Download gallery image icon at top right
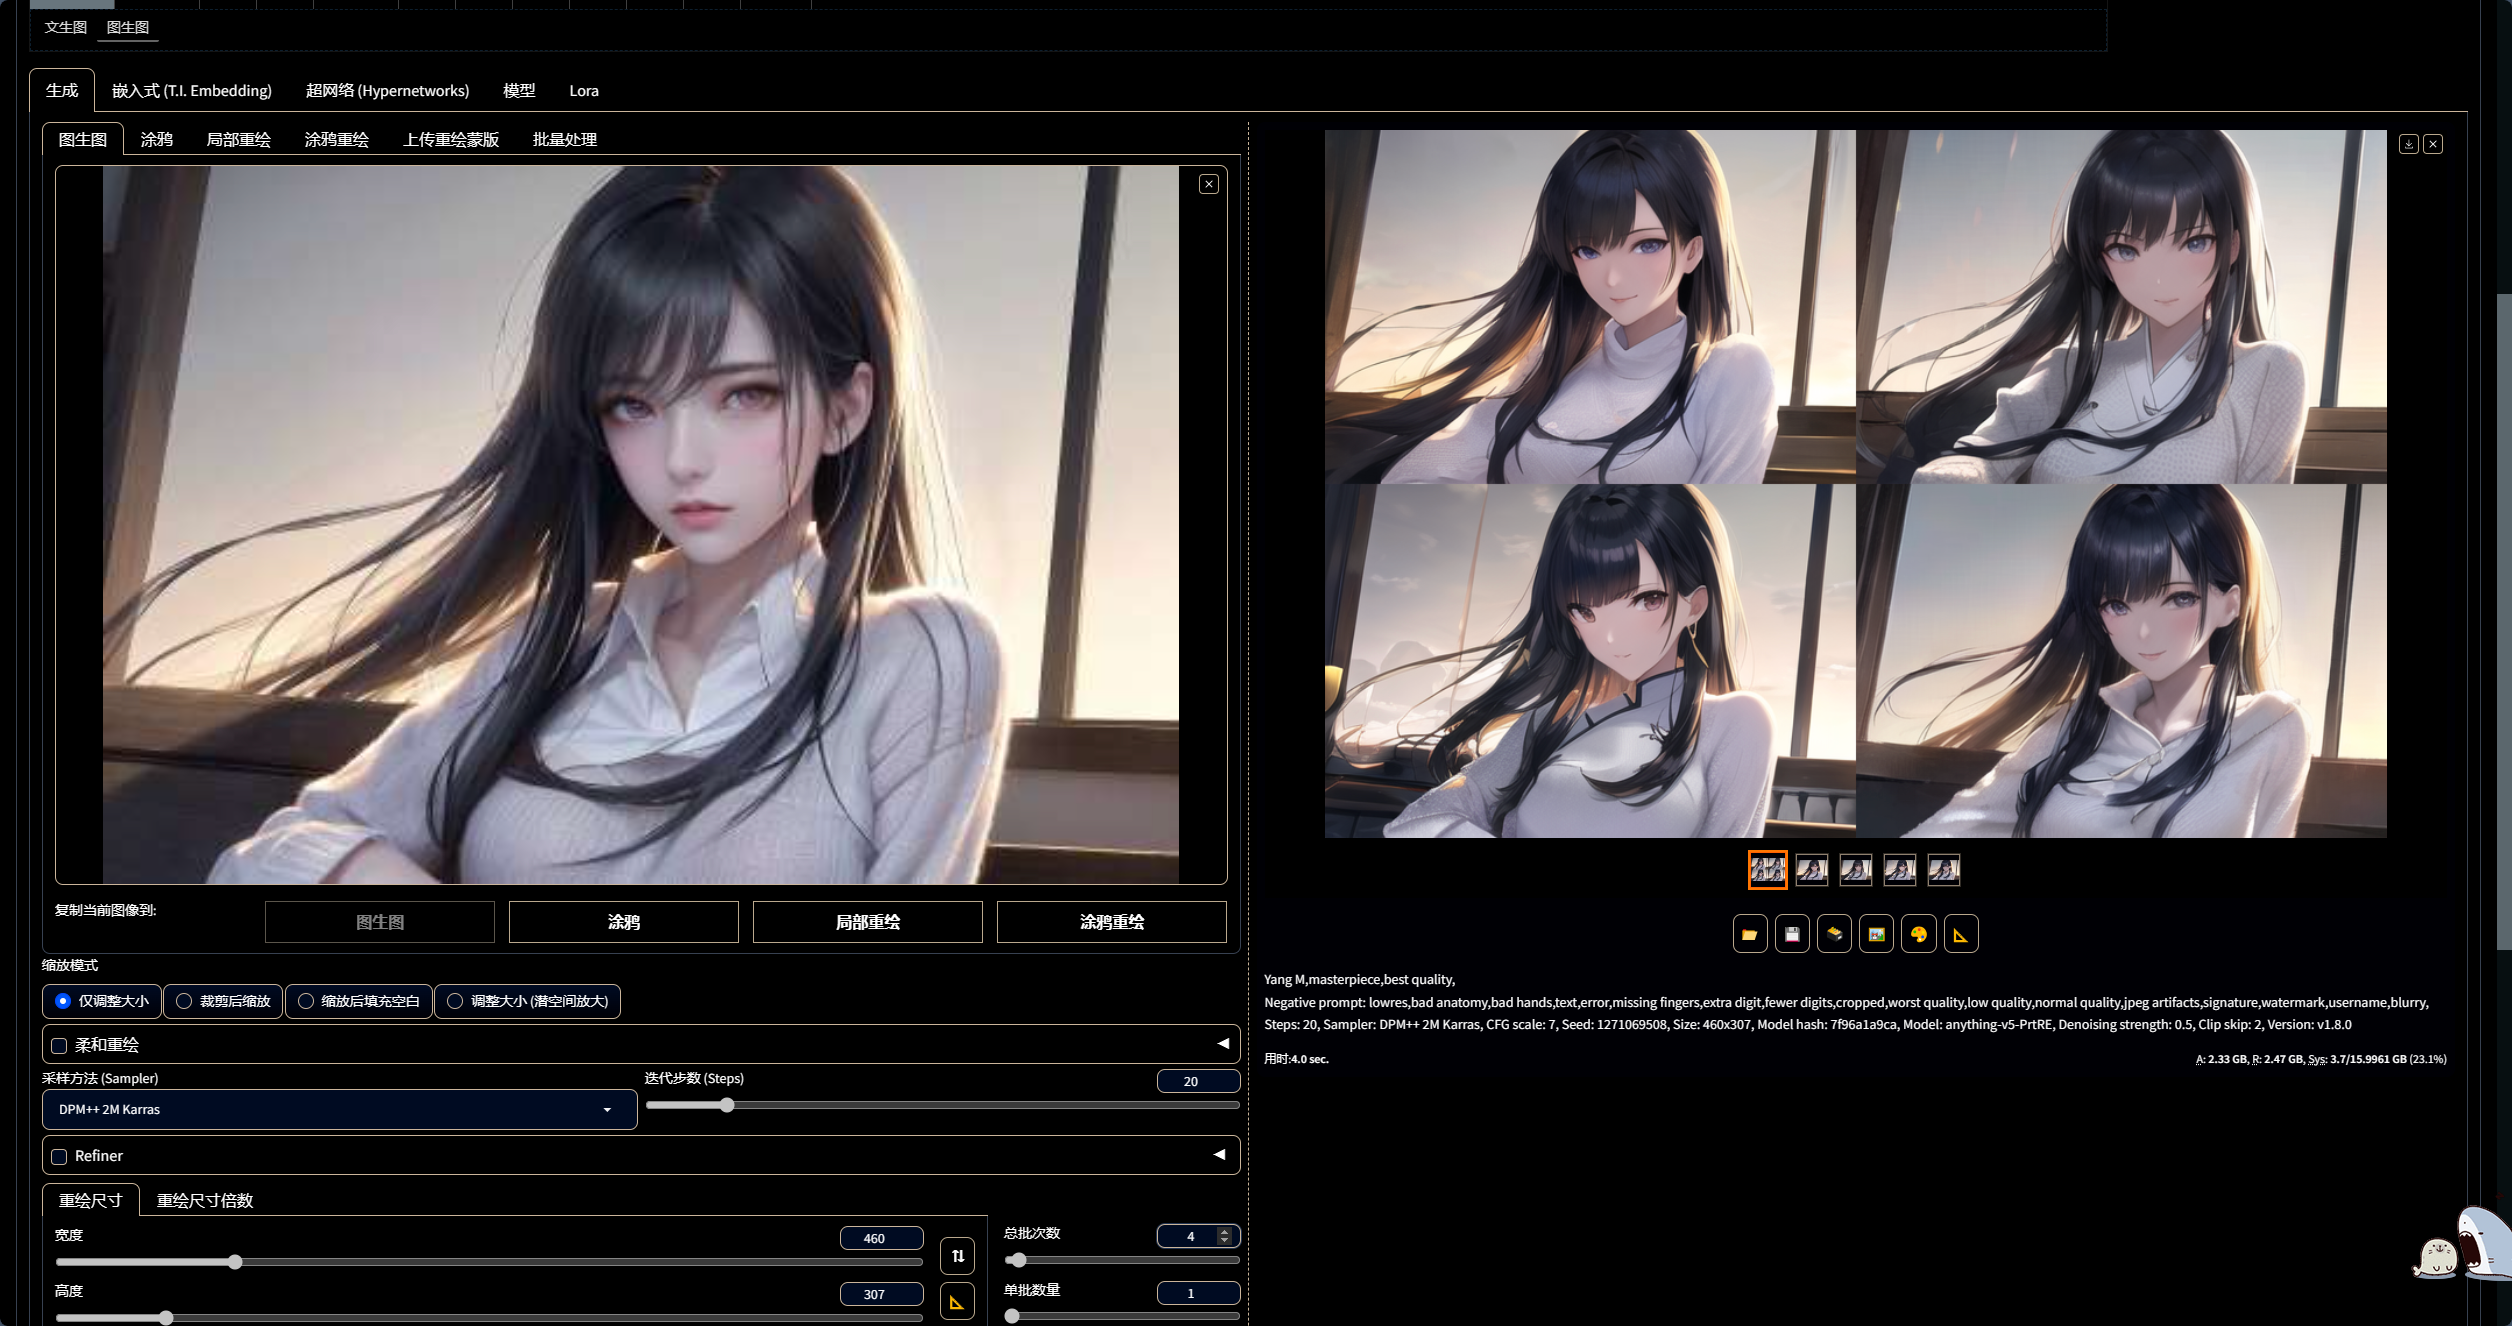 pyautogui.click(x=2408, y=144)
